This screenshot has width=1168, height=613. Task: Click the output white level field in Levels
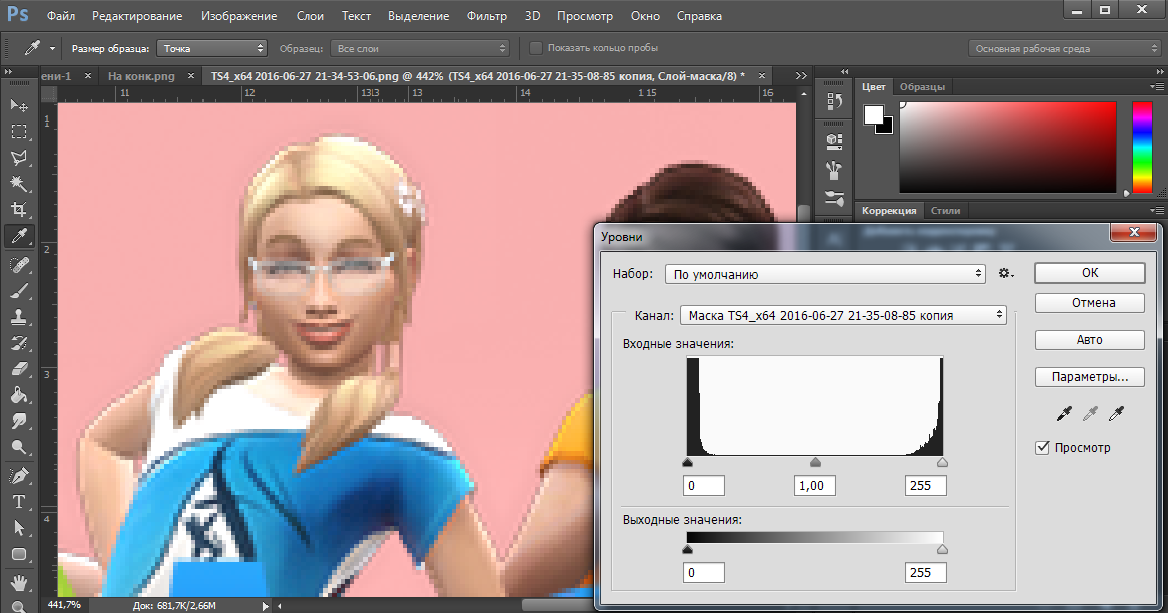(926, 572)
